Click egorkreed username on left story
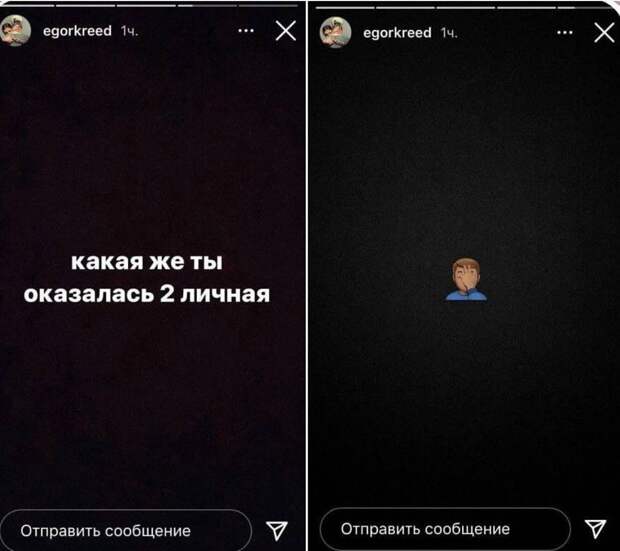This screenshot has width=620, height=551. [77, 31]
